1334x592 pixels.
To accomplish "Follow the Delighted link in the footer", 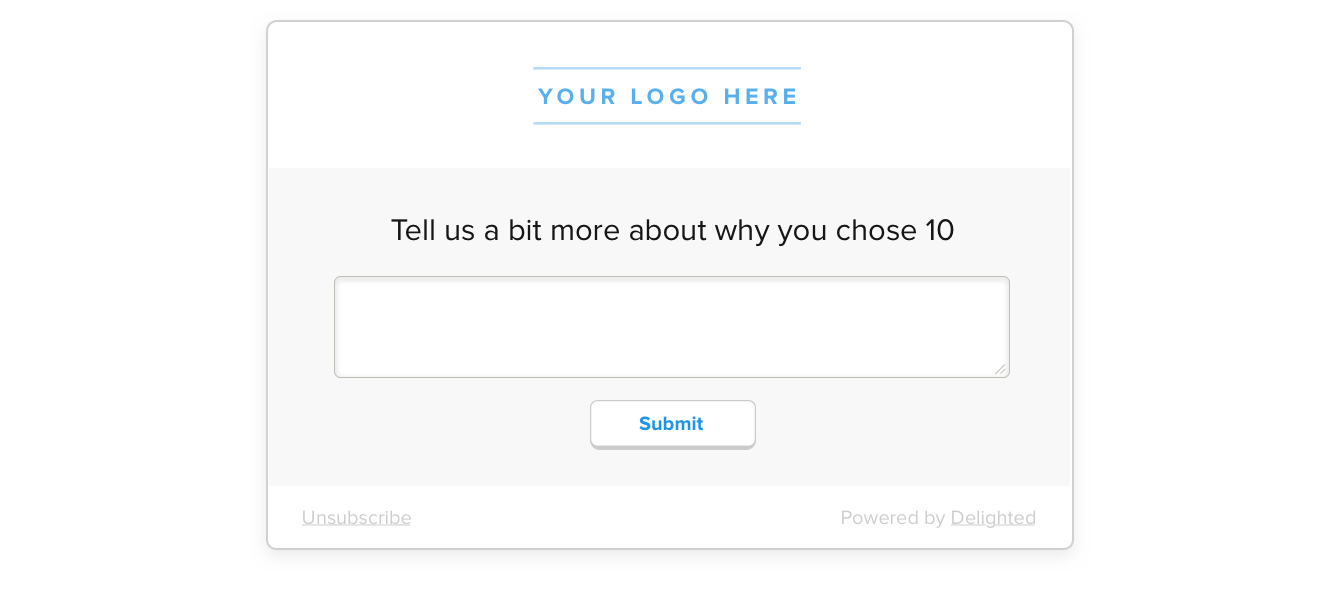I will pos(993,517).
